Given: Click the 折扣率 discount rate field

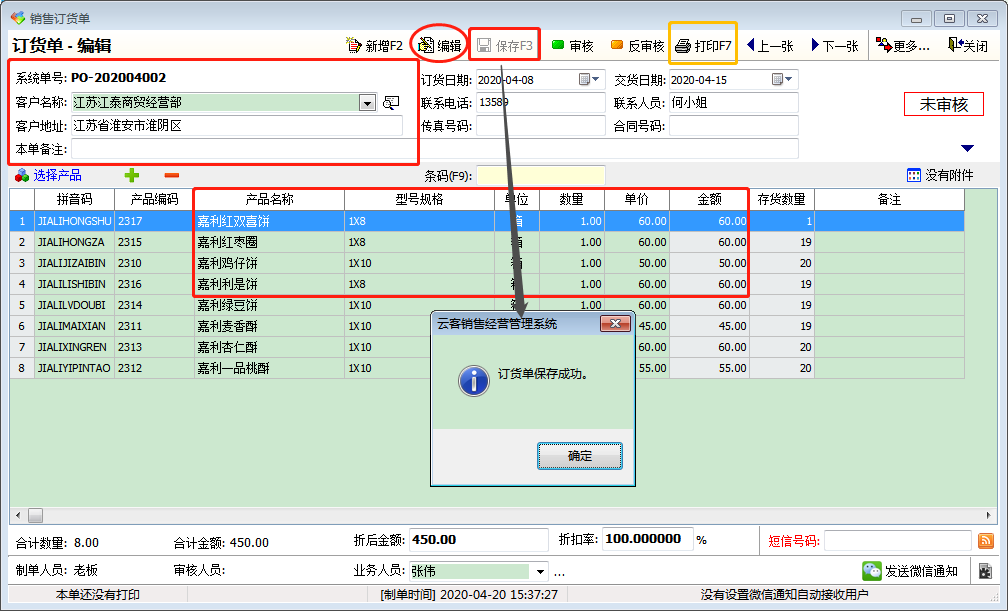Looking at the screenshot, I should pyautogui.click(x=648, y=540).
